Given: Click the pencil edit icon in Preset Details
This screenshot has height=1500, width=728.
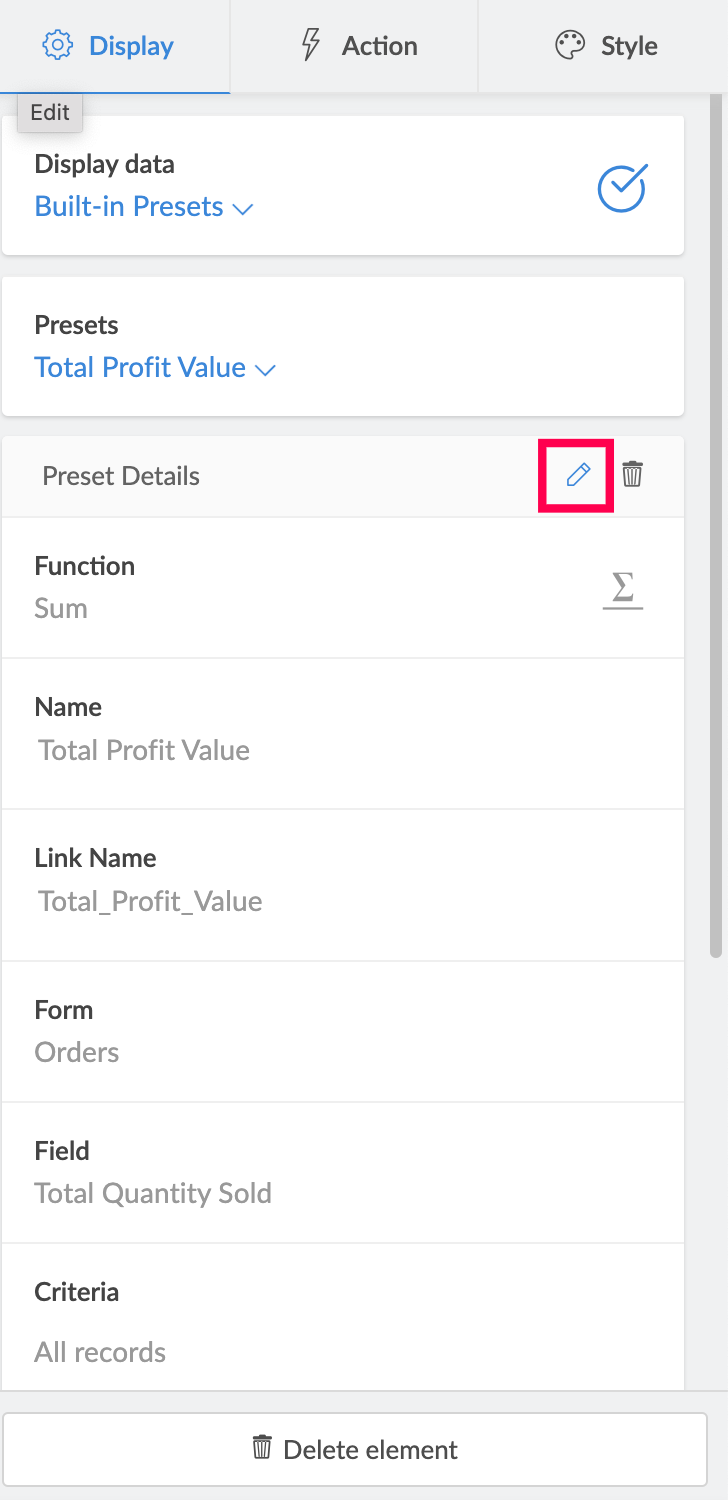Looking at the screenshot, I should 578,475.
